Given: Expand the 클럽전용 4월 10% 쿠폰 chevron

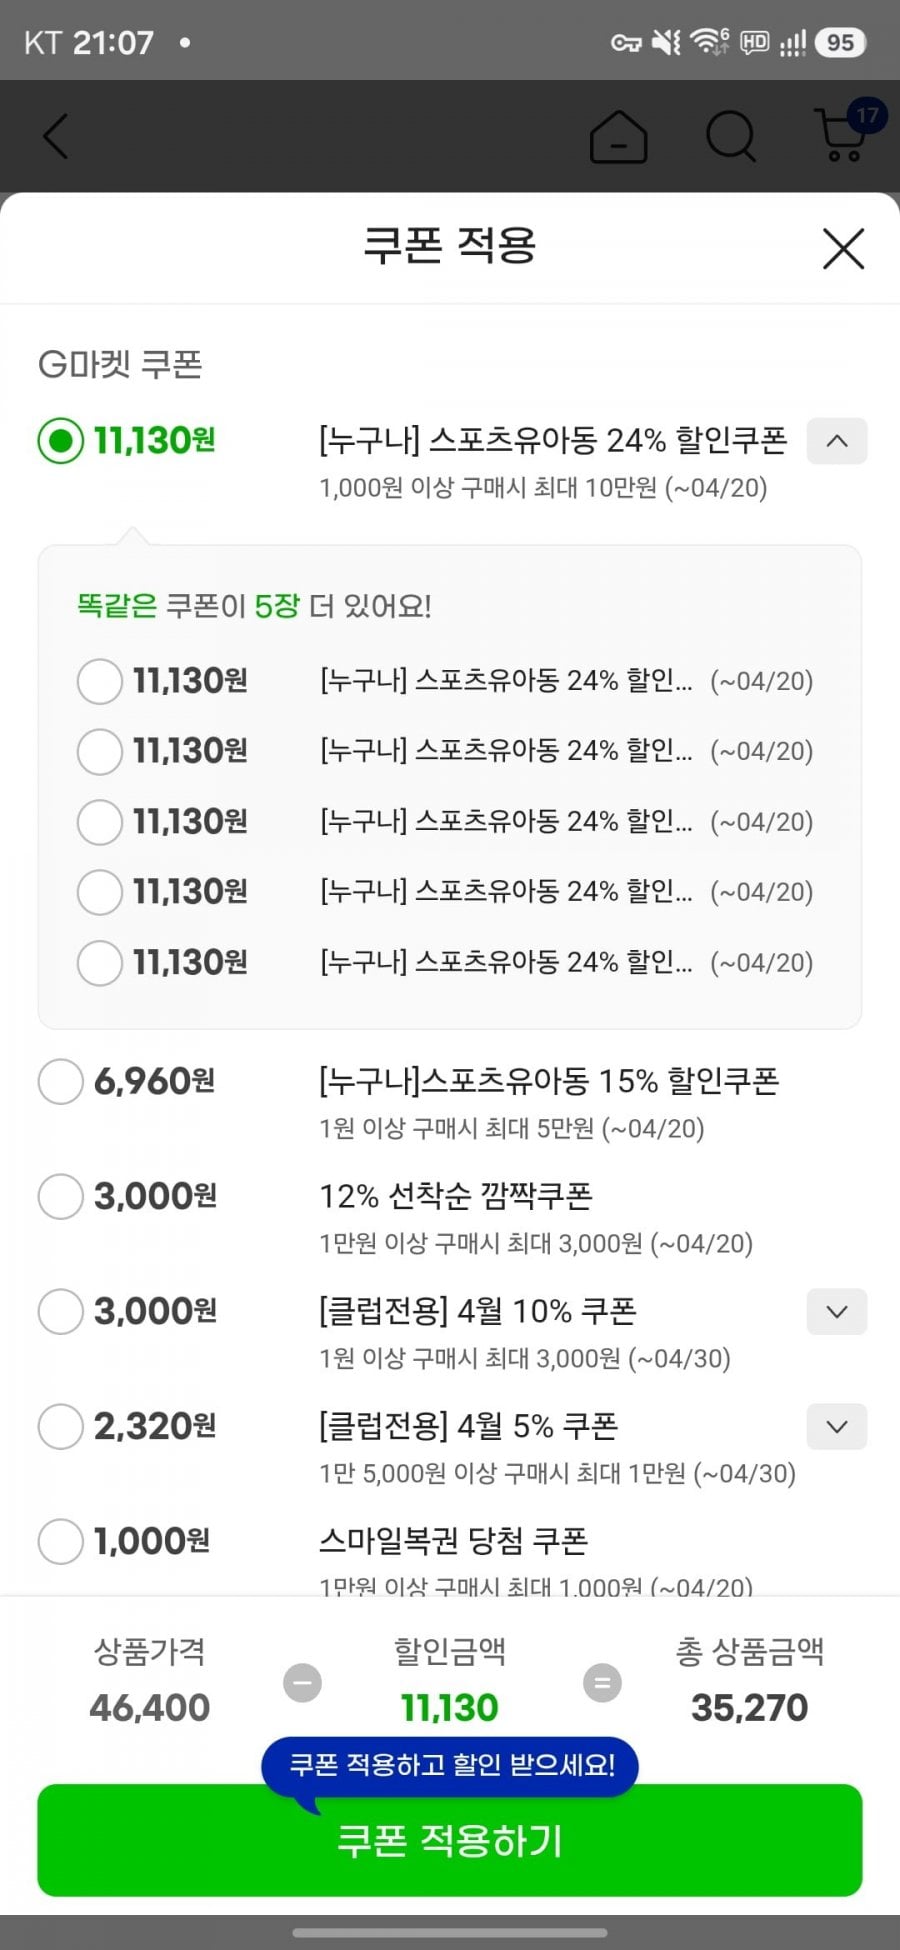Looking at the screenshot, I should tap(837, 1311).
